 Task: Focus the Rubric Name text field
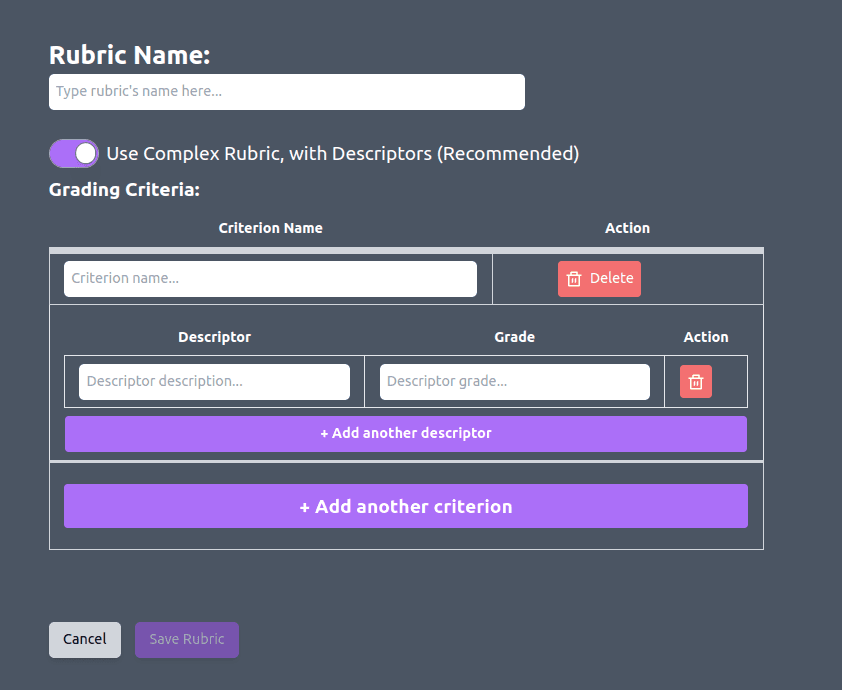click(286, 92)
